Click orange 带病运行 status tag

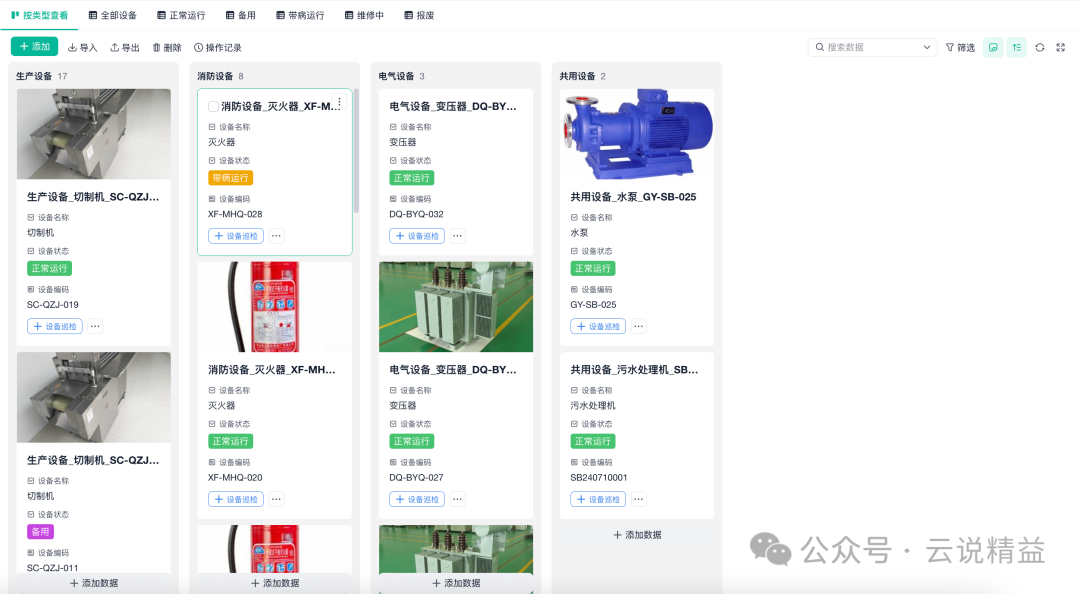(231, 178)
